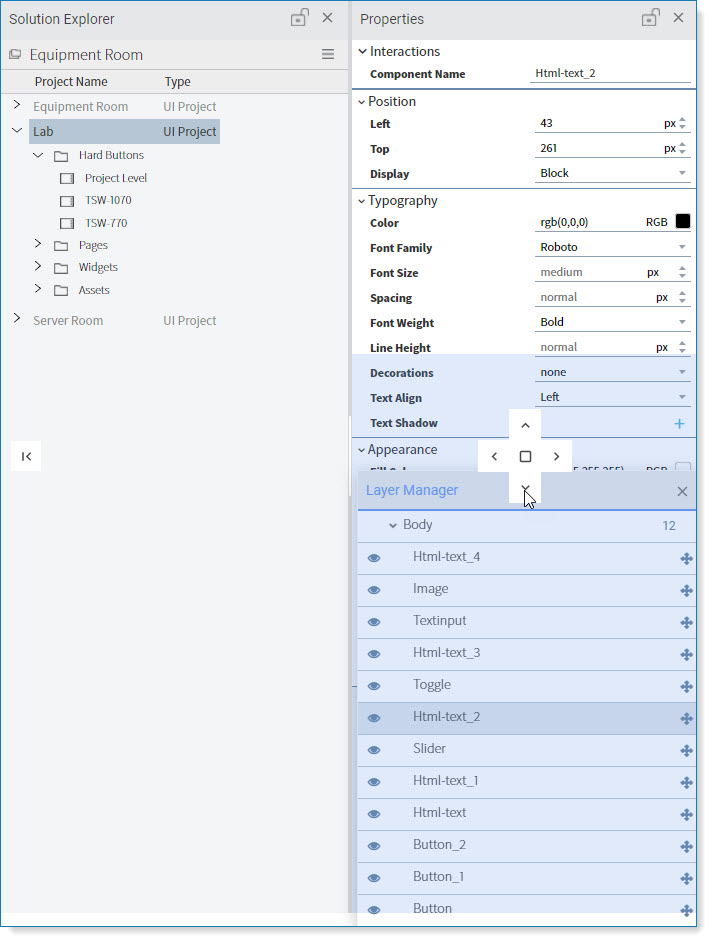Click the Font Size stepper arrows
The width and height of the screenshot is (712, 942).
[x=682, y=272]
